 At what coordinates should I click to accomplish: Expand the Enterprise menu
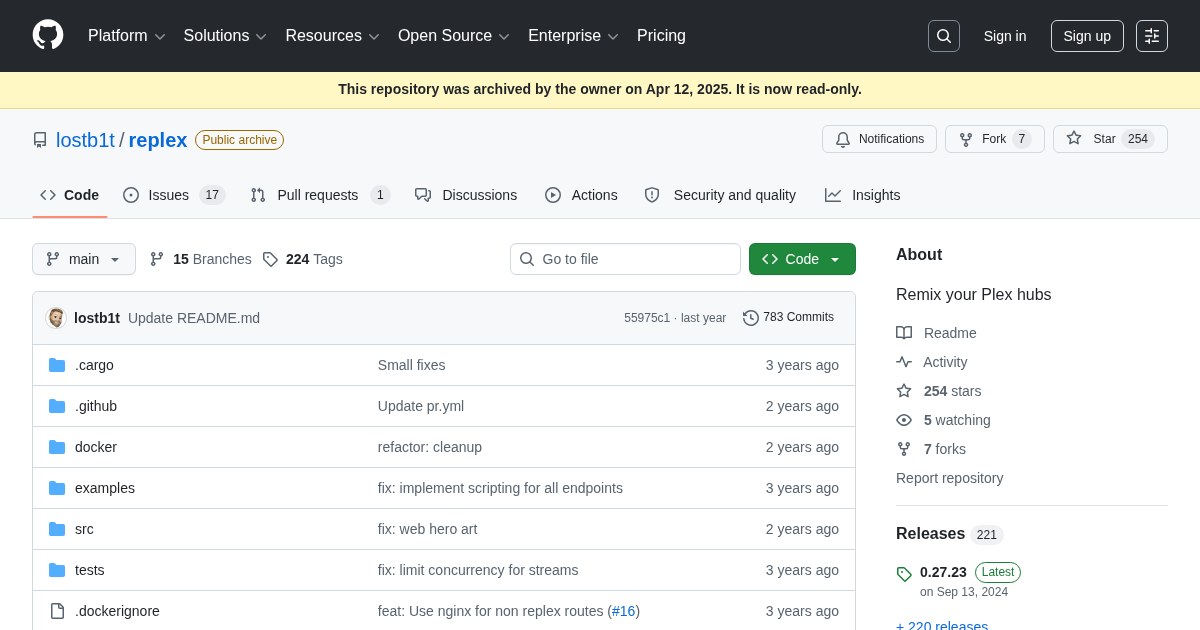point(573,36)
